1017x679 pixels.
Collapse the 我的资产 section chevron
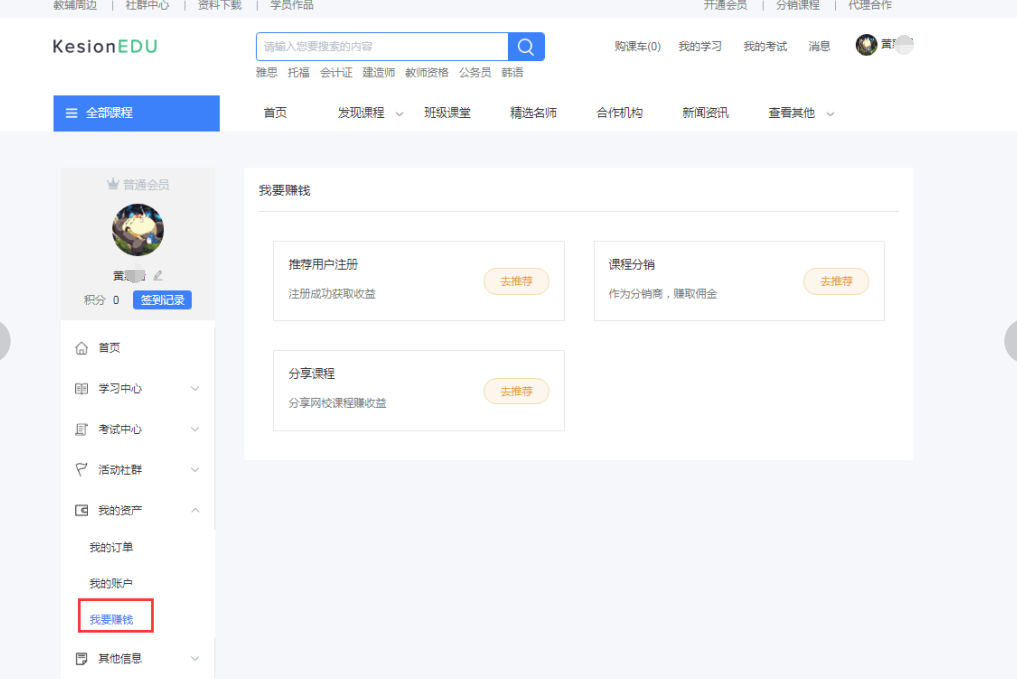[x=195, y=510]
